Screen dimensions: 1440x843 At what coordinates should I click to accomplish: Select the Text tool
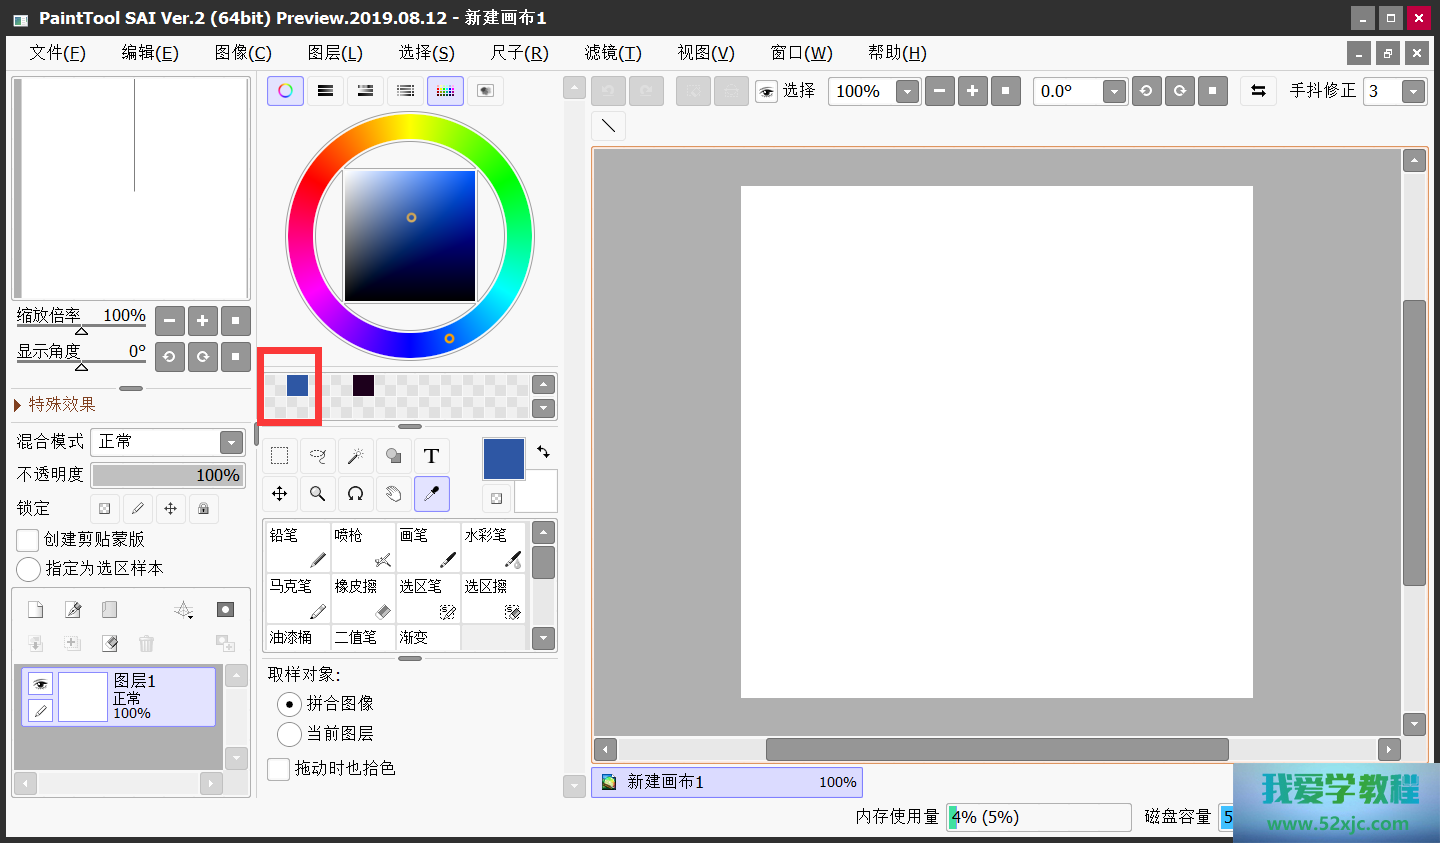click(x=431, y=457)
